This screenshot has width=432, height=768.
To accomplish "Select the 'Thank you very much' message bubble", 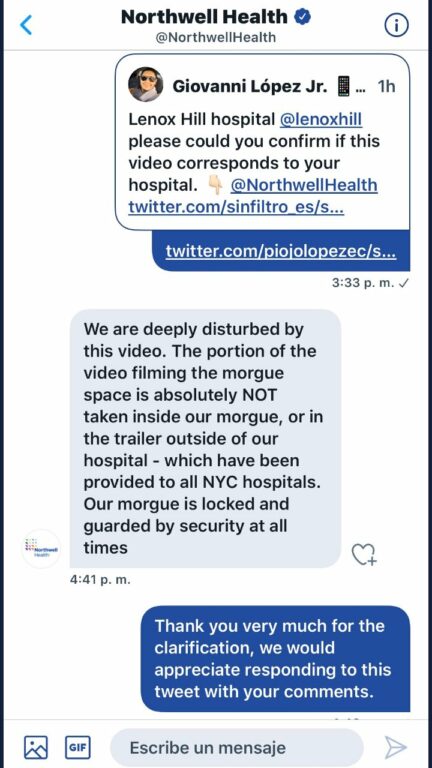I will [276, 659].
